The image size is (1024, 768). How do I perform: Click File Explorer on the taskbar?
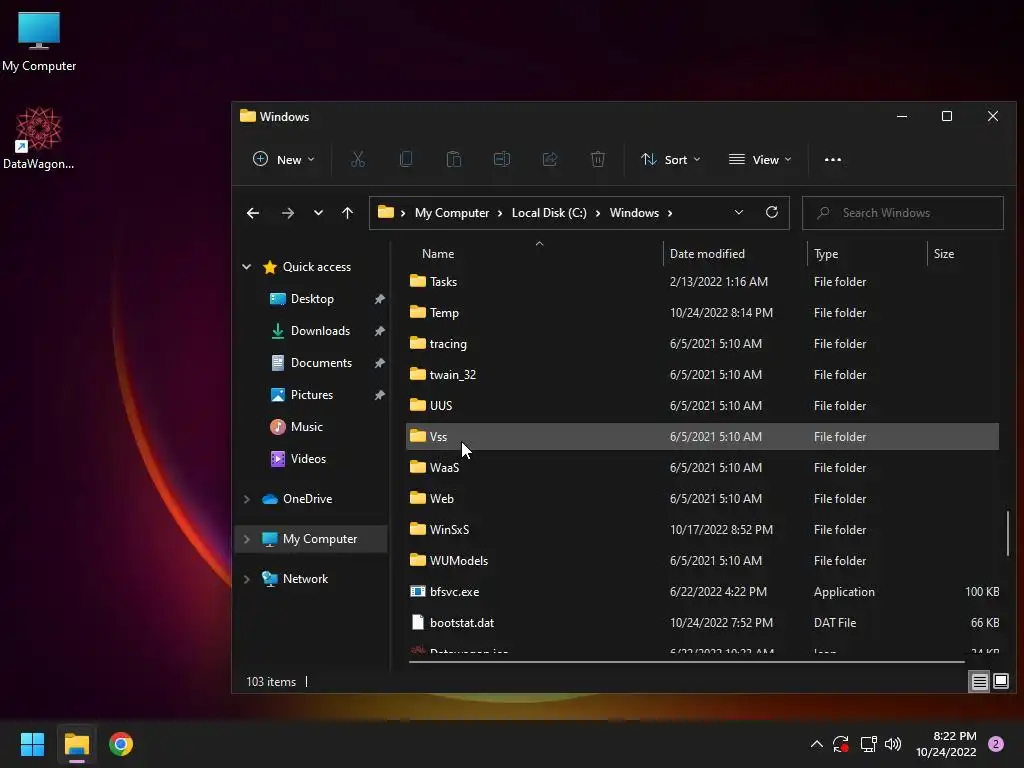point(77,744)
